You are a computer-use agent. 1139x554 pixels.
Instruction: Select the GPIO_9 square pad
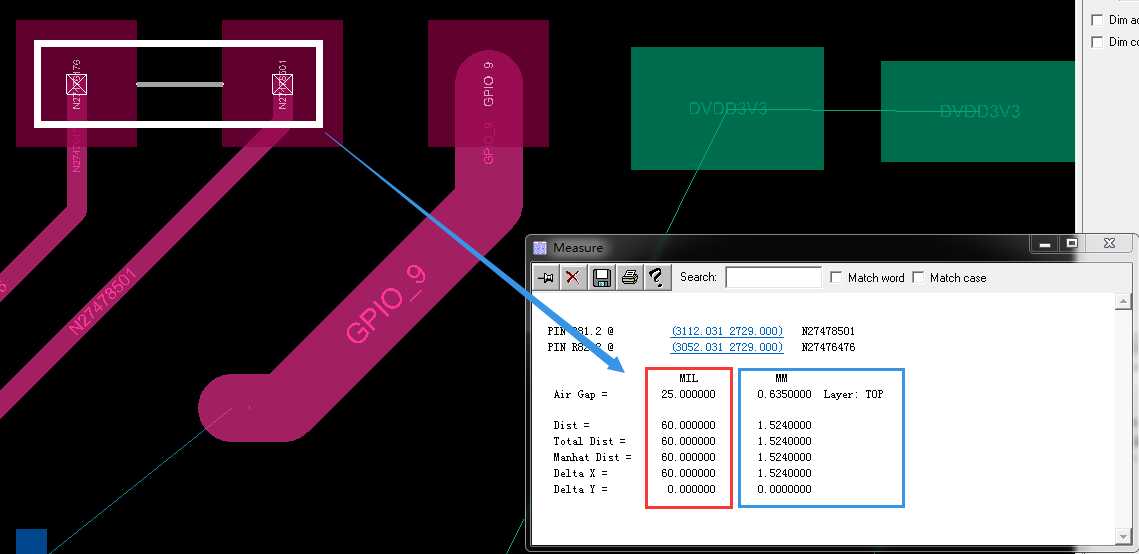click(488, 83)
